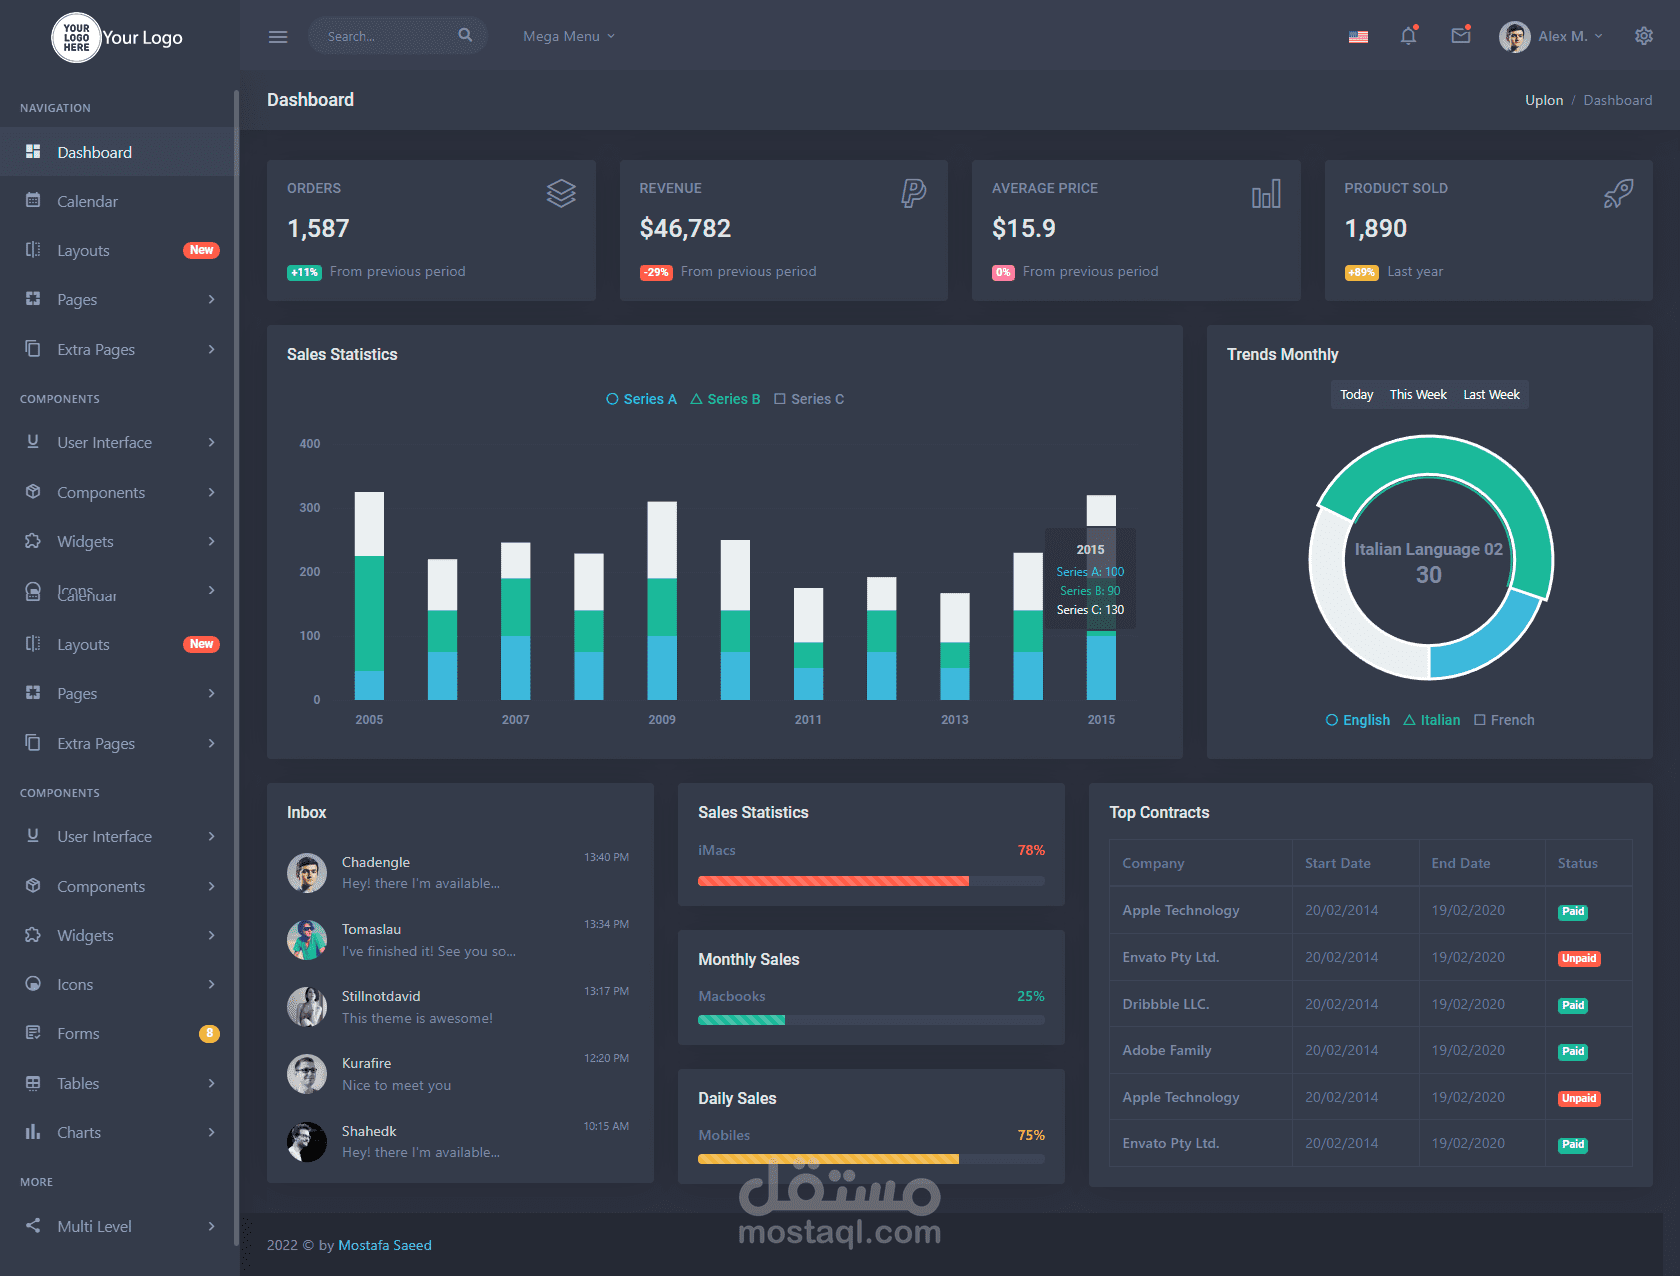Open the Mega Menu dropdown
This screenshot has height=1276, width=1680.
click(x=569, y=36)
